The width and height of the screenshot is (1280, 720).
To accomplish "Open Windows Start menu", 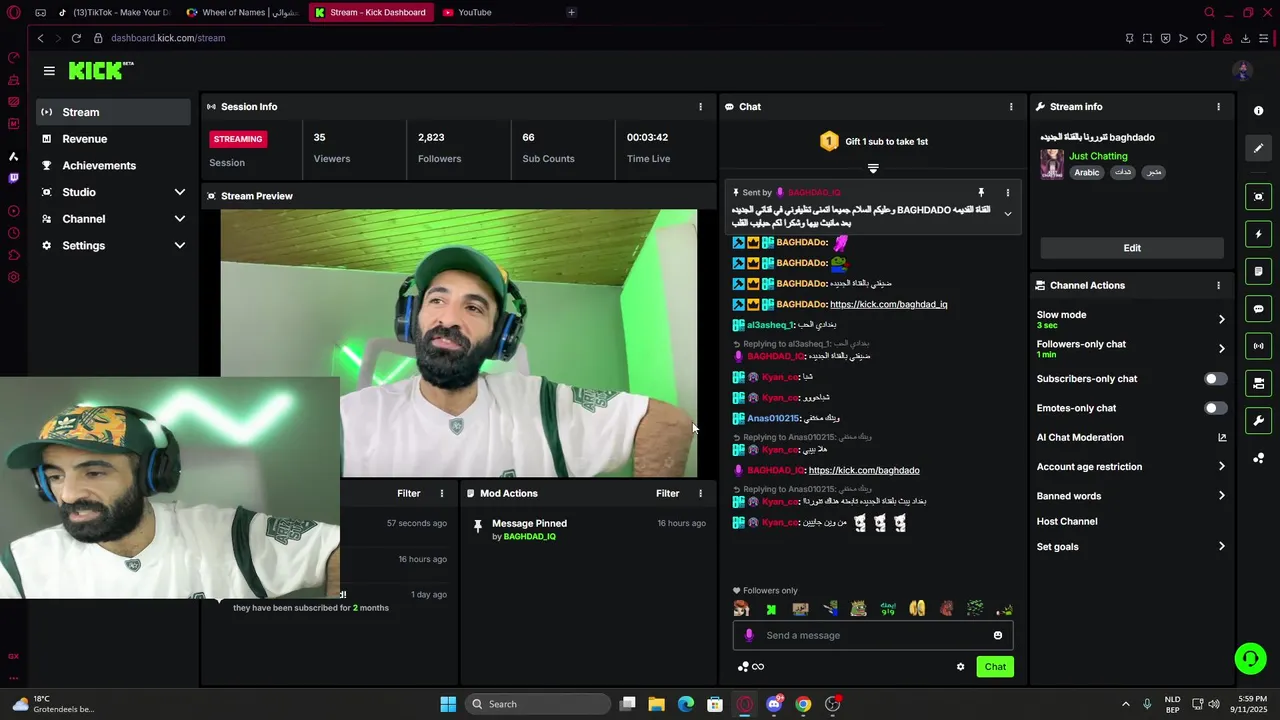I will coord(448,704).
